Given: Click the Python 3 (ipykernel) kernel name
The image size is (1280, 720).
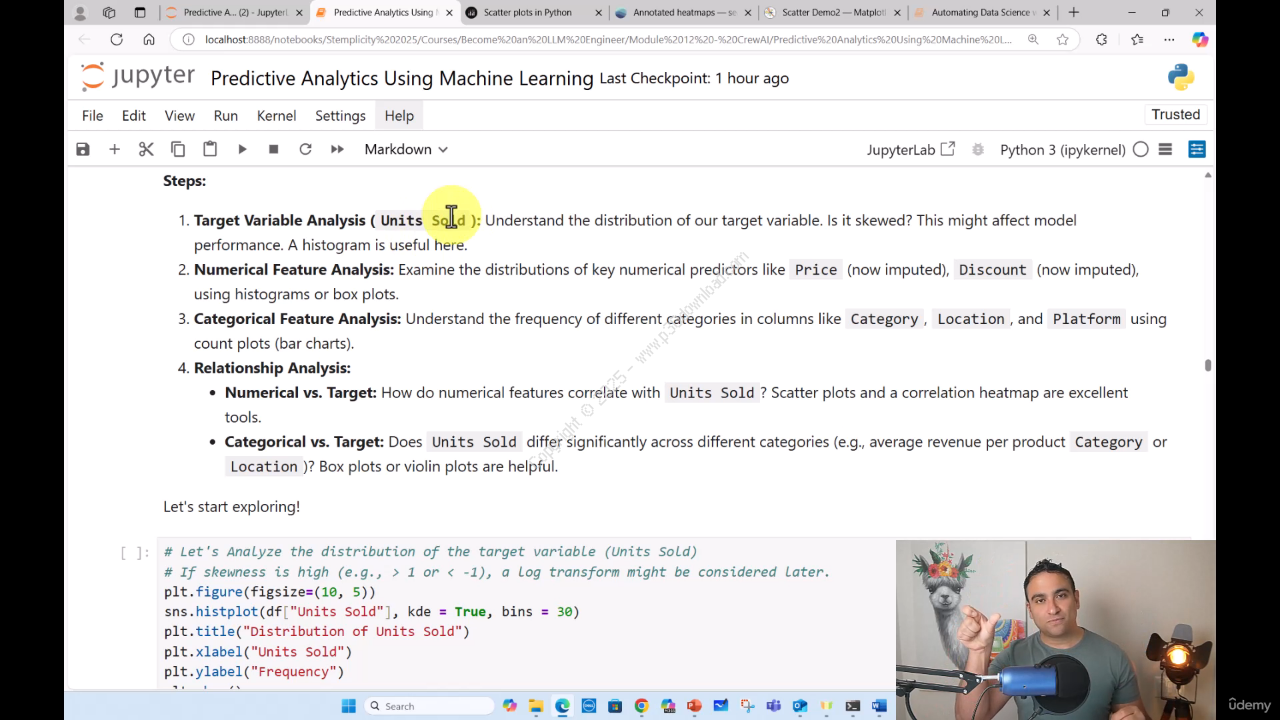Looking at the screenshot, I should point(1063,149).
